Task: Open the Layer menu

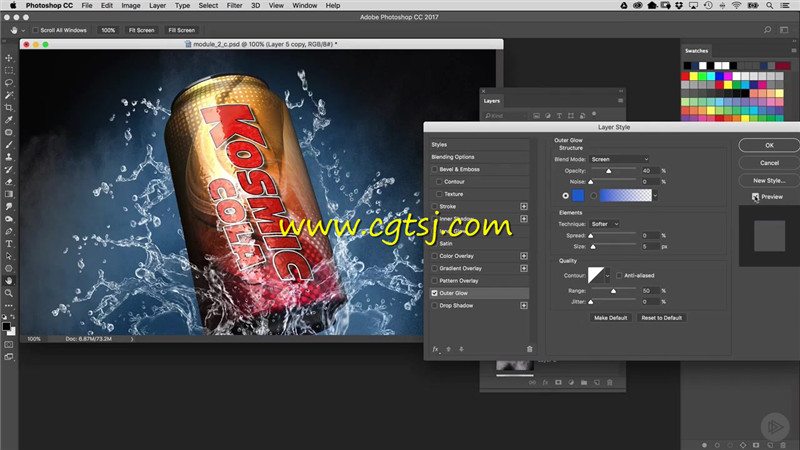Action: pyautogui.click(x=157, y=6)
